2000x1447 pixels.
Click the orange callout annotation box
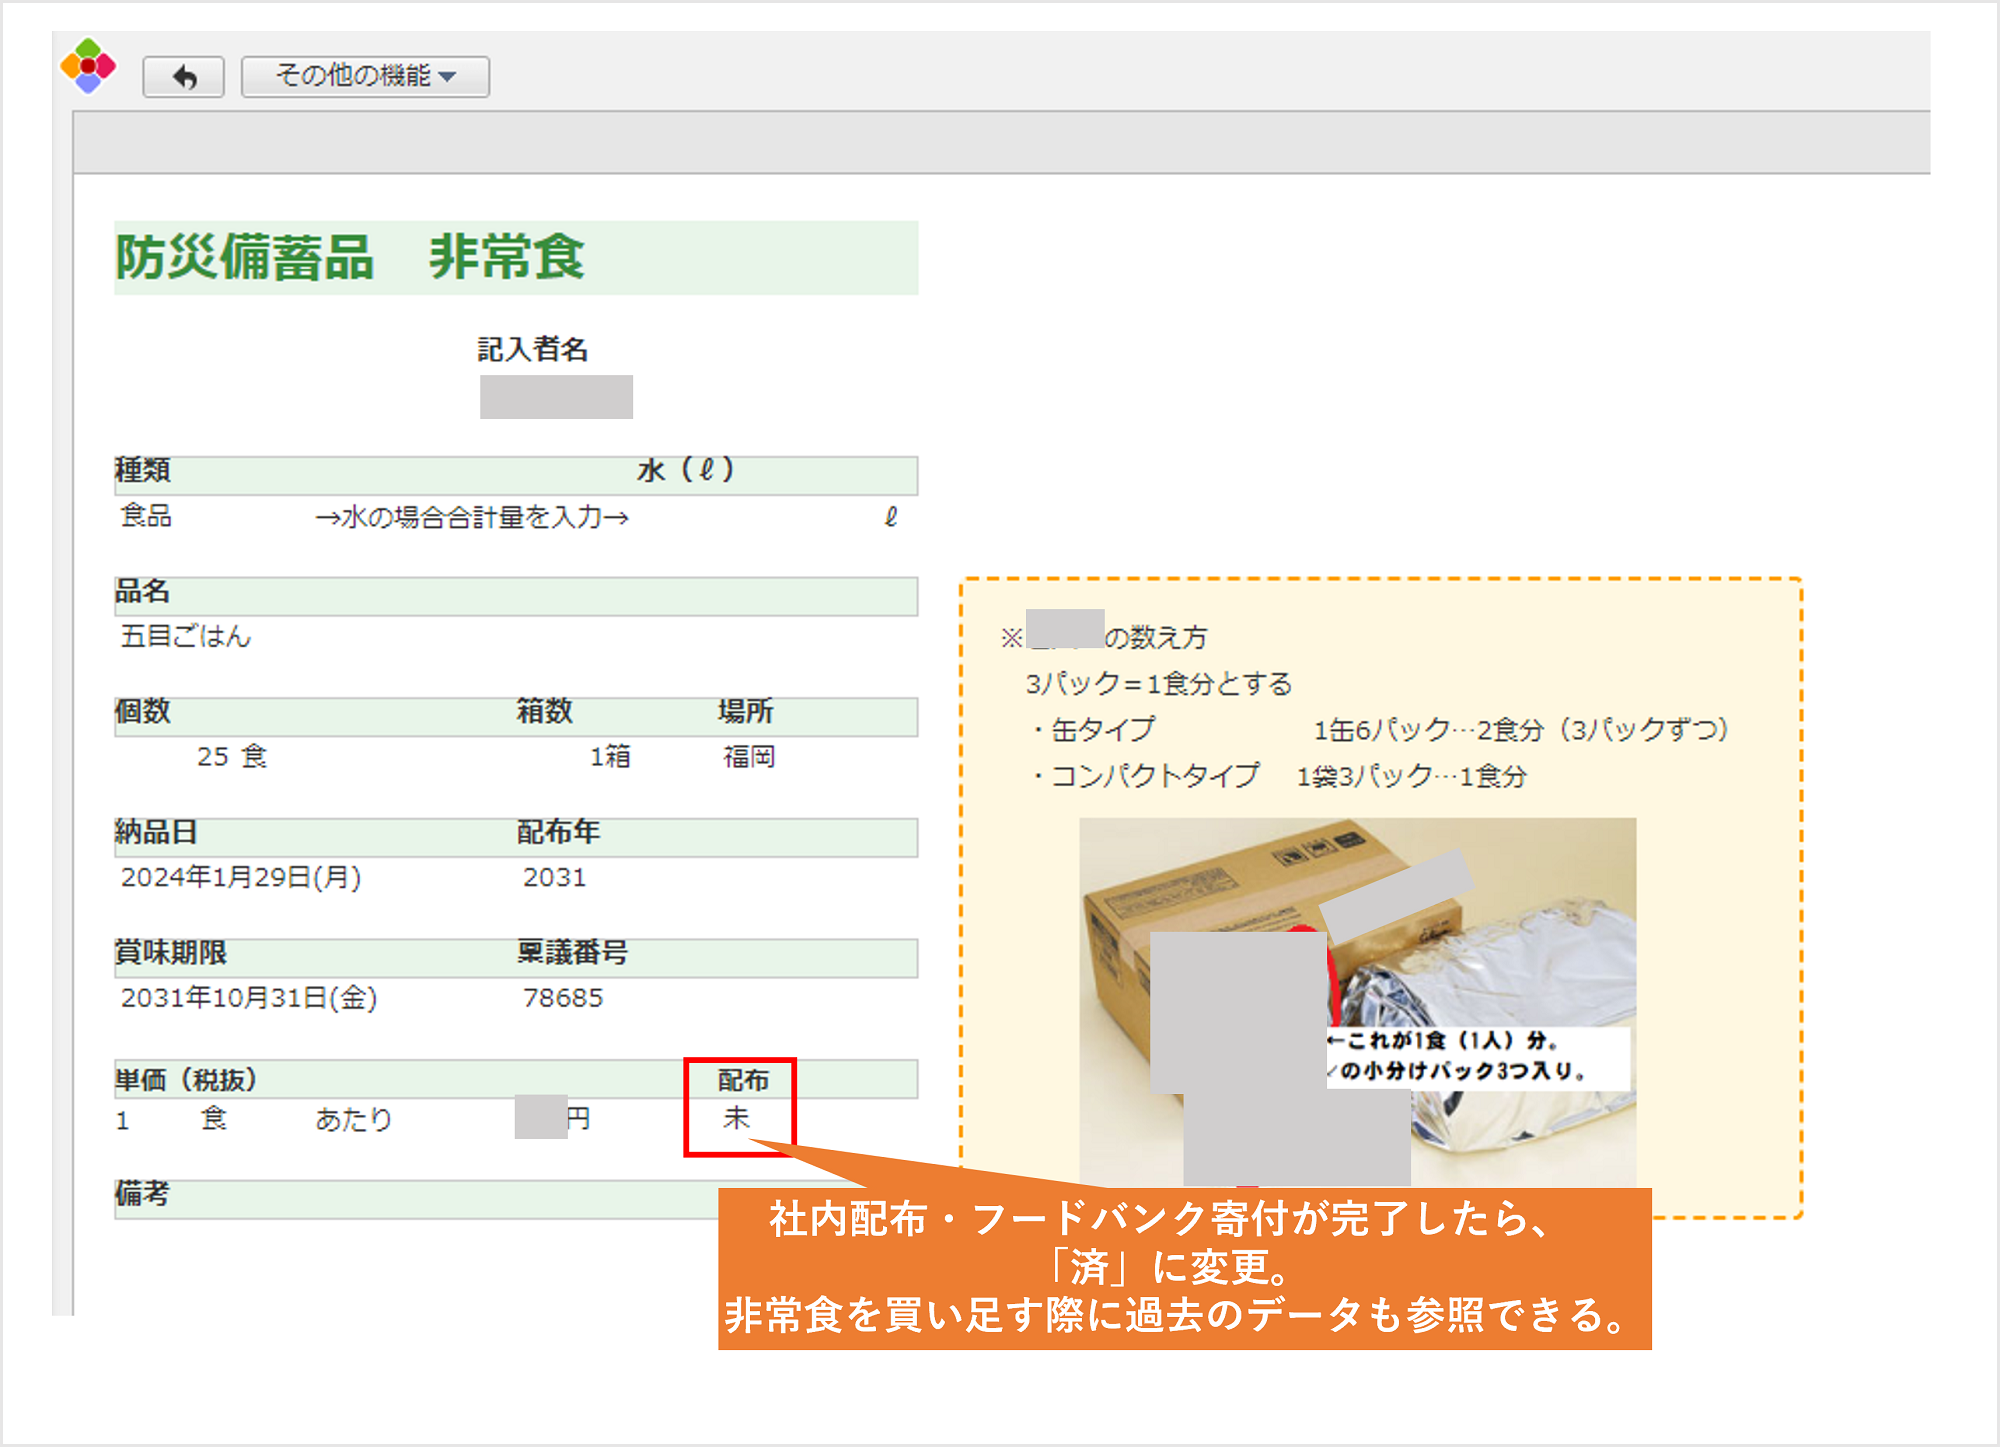pyautogui.click(x=1184, y=1268)
